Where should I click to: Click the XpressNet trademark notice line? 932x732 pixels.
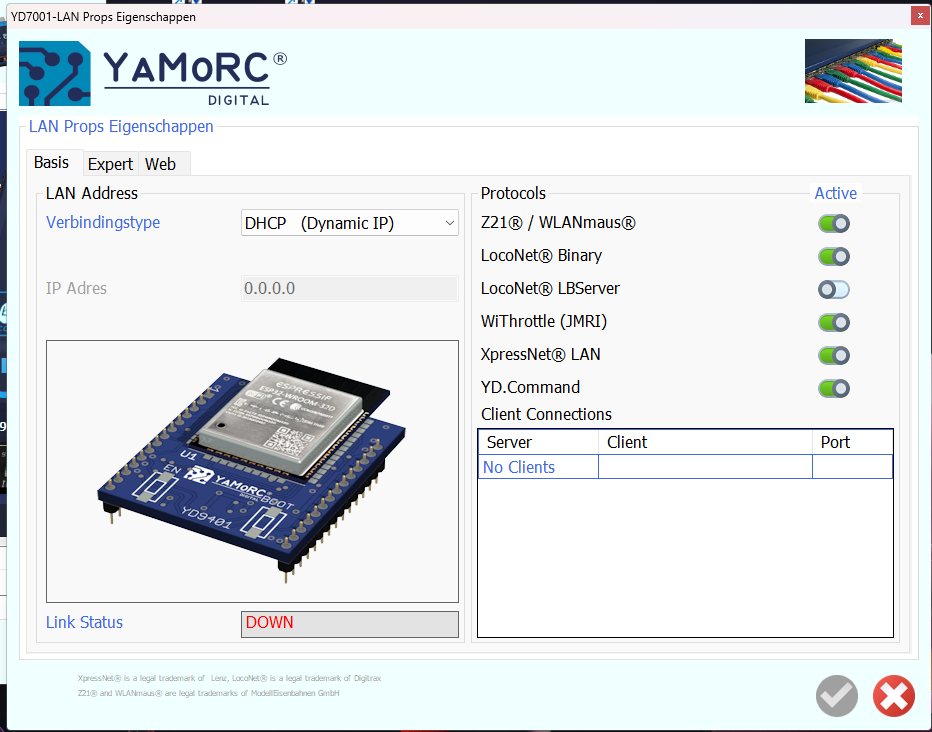pyautogui.click(x=229, y=678)
